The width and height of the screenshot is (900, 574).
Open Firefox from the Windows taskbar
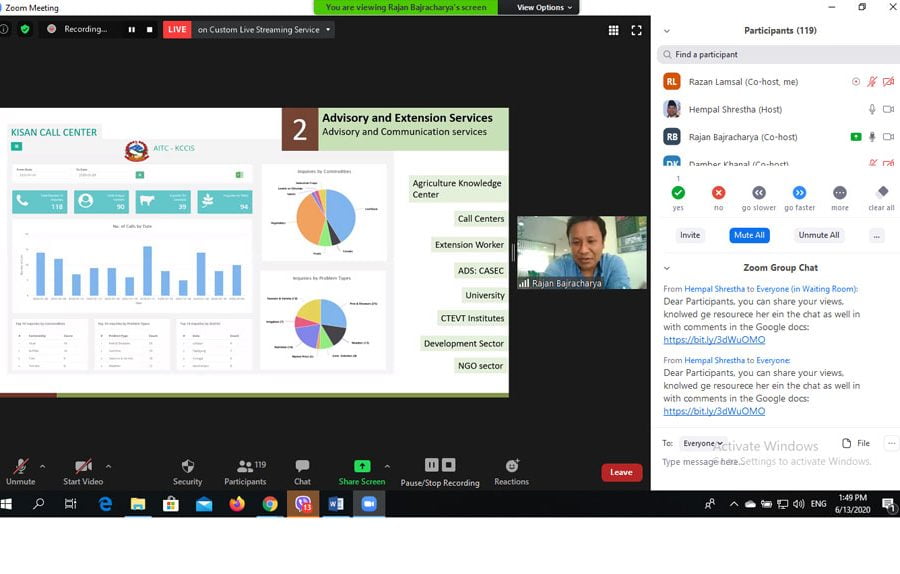pyautogui.click(x=237, y=504)
